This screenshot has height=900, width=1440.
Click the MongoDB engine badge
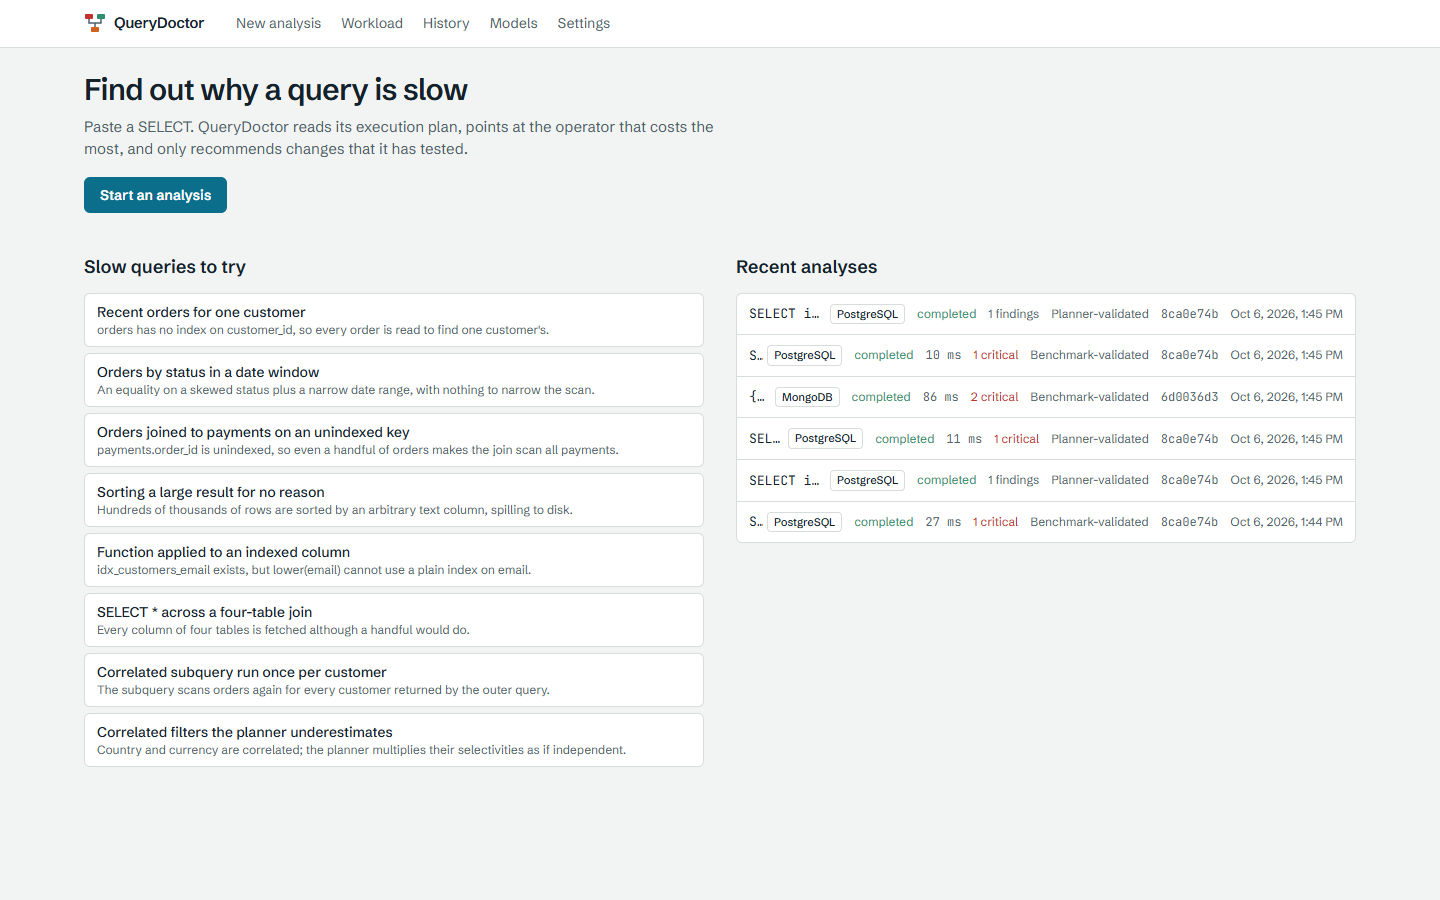click(x=807, y=397)
